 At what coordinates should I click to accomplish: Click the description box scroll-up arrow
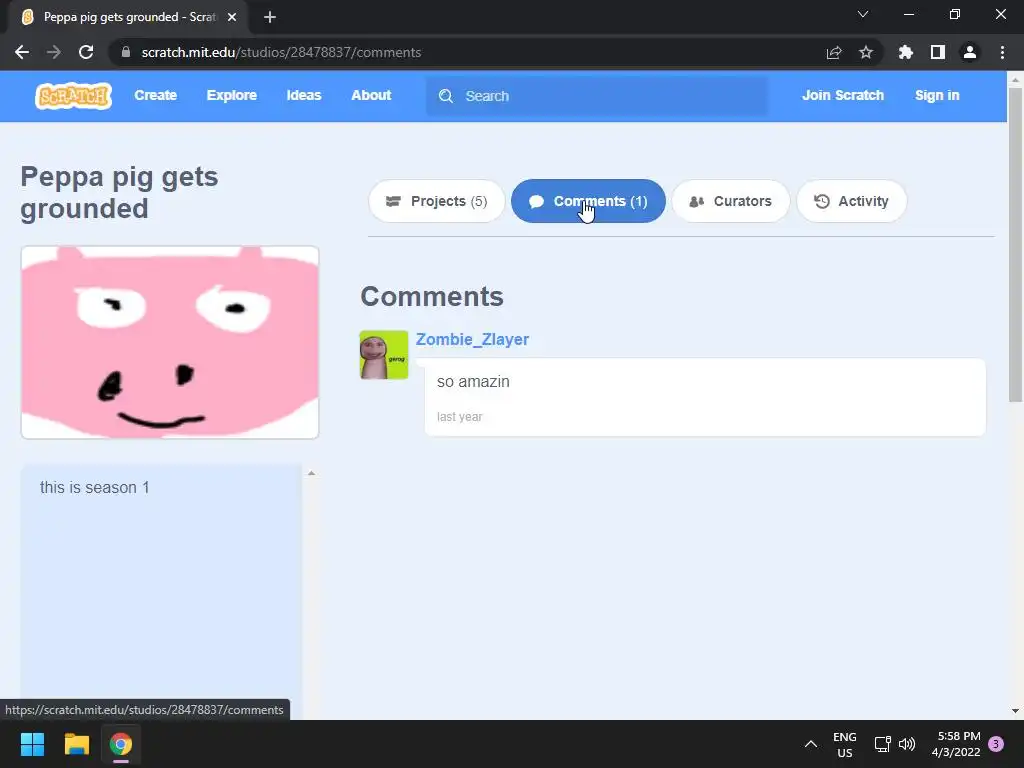312,473
